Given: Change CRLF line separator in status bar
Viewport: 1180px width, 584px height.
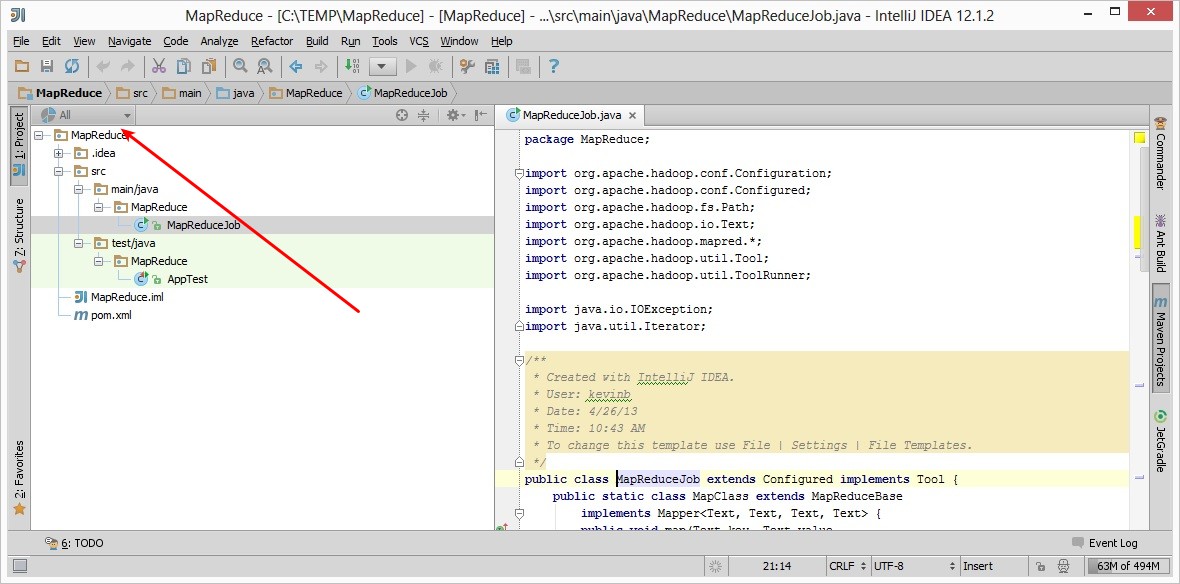Looking at the screenshot, I should (847, 566).
